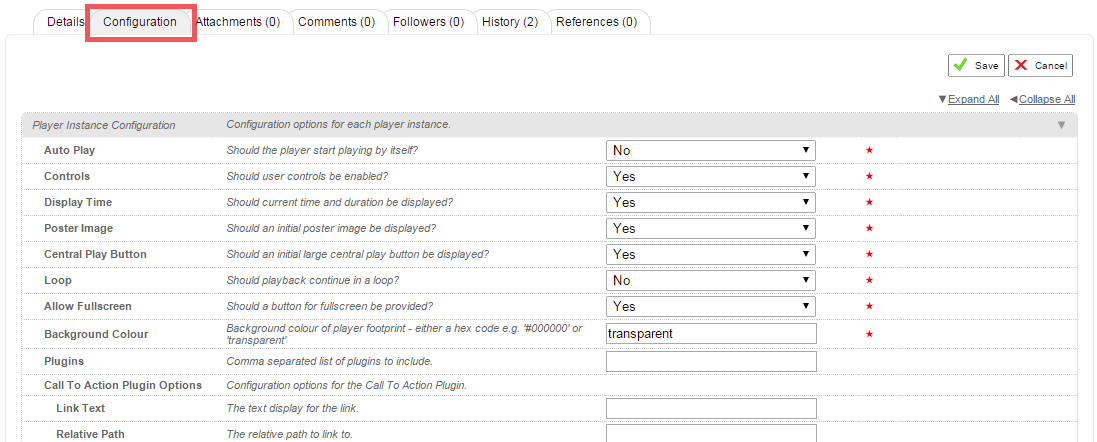Screen dimensions: 1097x442
Task: Expand All configuration sections
Action: [x=973, y=99]
